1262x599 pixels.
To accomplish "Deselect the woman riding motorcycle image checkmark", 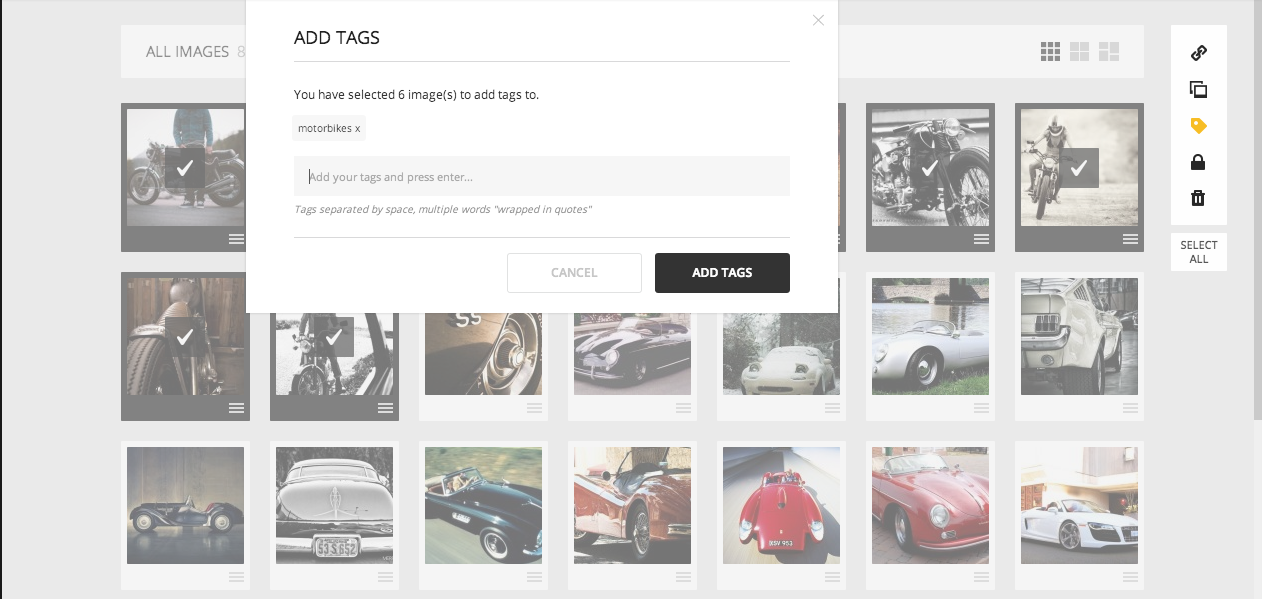I will (x=1078, y=168).
